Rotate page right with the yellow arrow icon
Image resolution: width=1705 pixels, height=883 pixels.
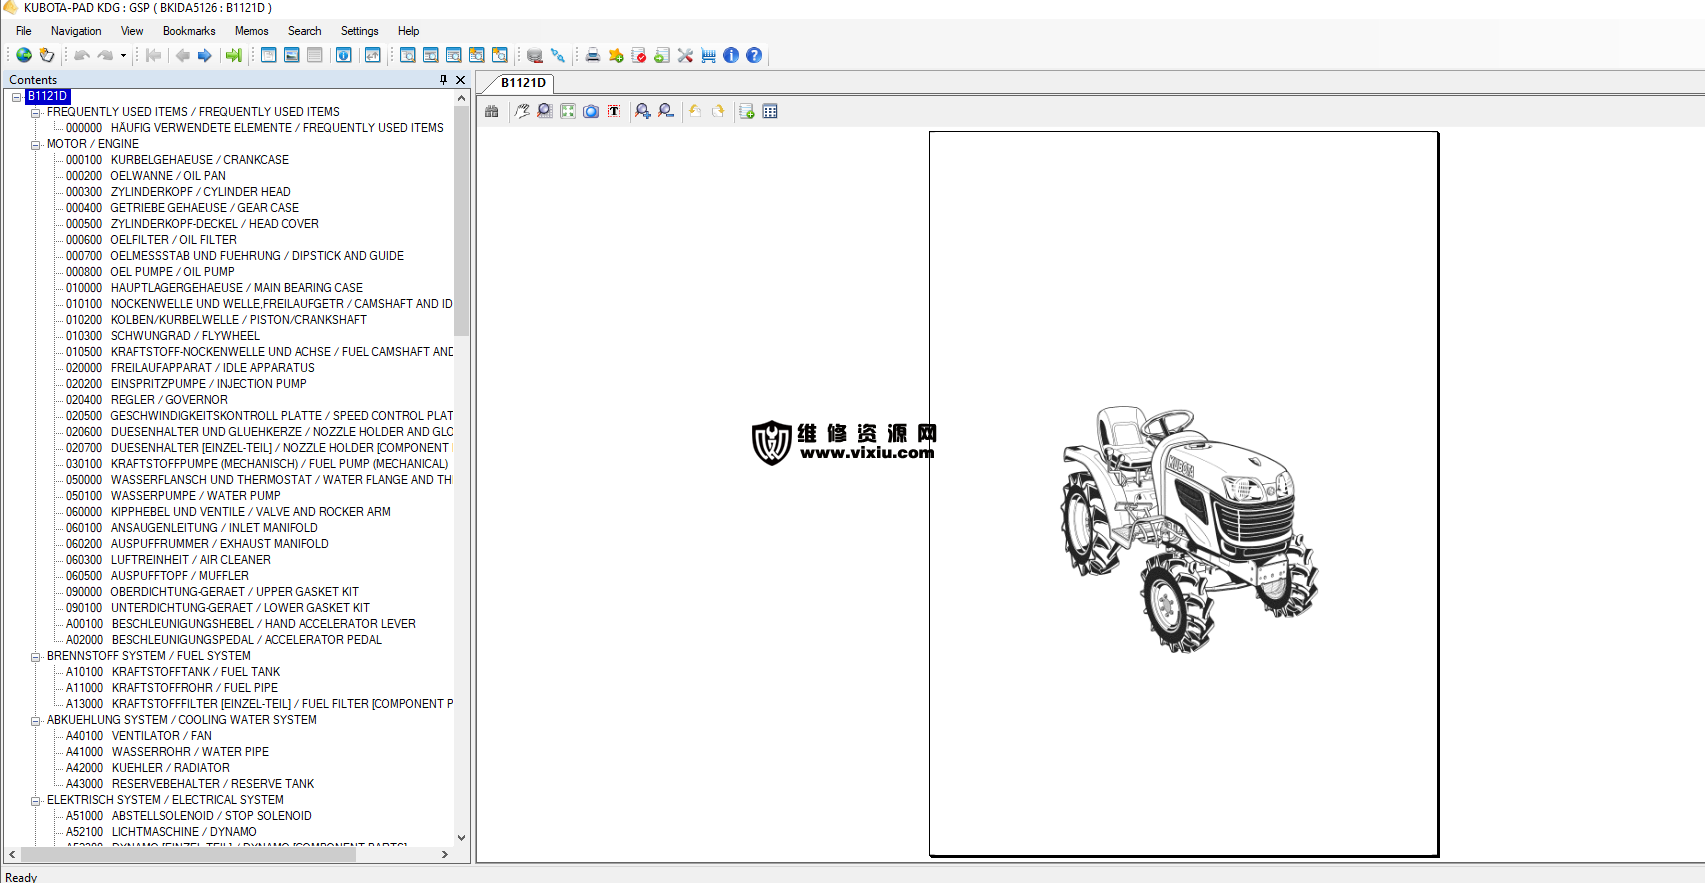718,111
